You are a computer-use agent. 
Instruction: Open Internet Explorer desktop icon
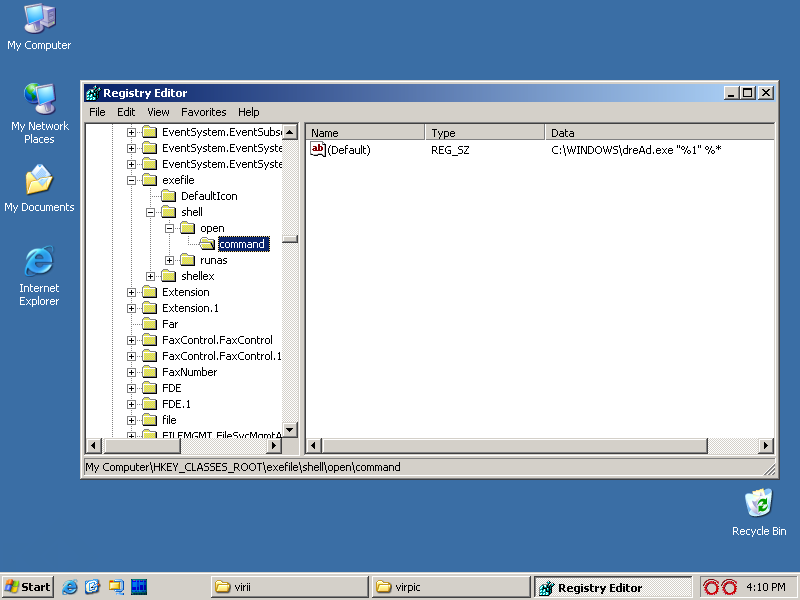click(x=39, y=276)
